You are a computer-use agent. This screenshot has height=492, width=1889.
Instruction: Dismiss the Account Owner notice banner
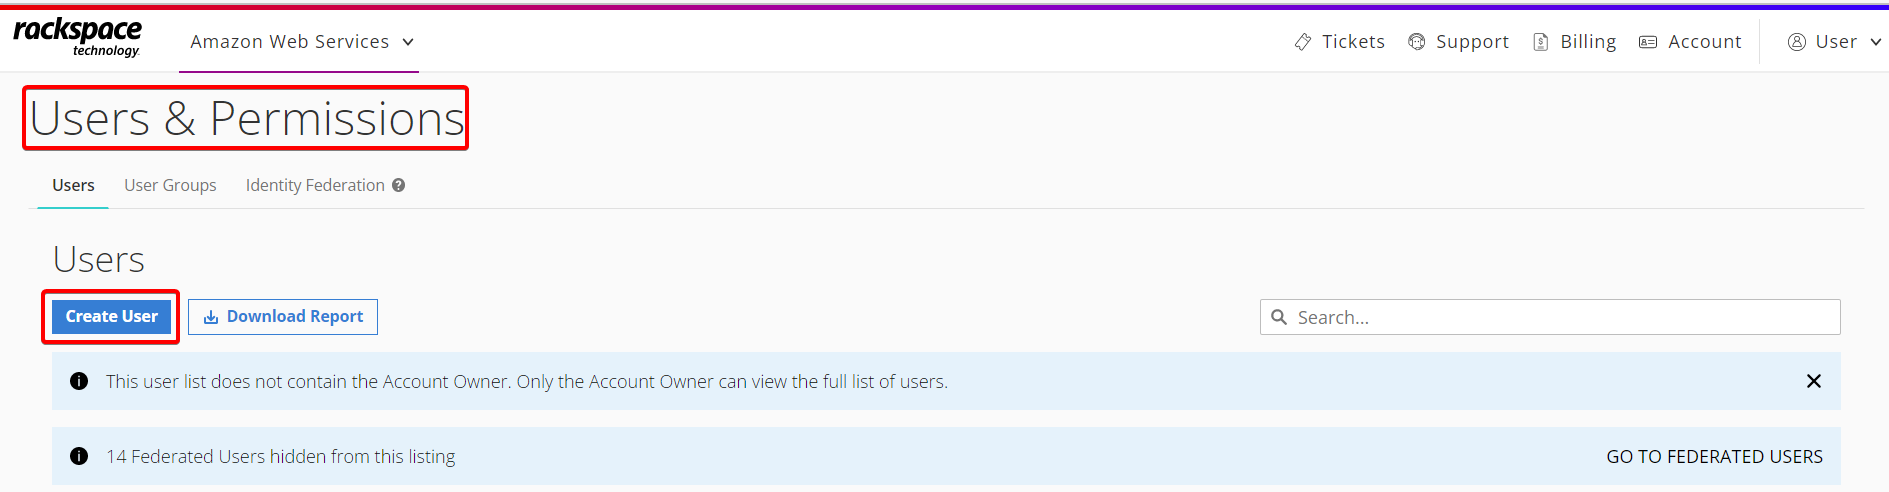tap(1813, 381)
